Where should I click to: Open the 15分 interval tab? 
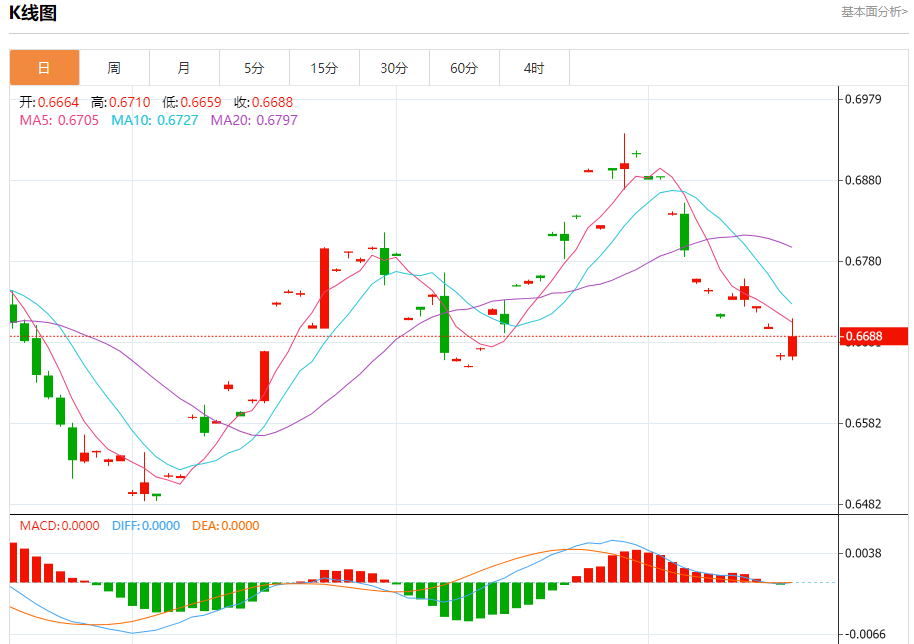point(324,68)
